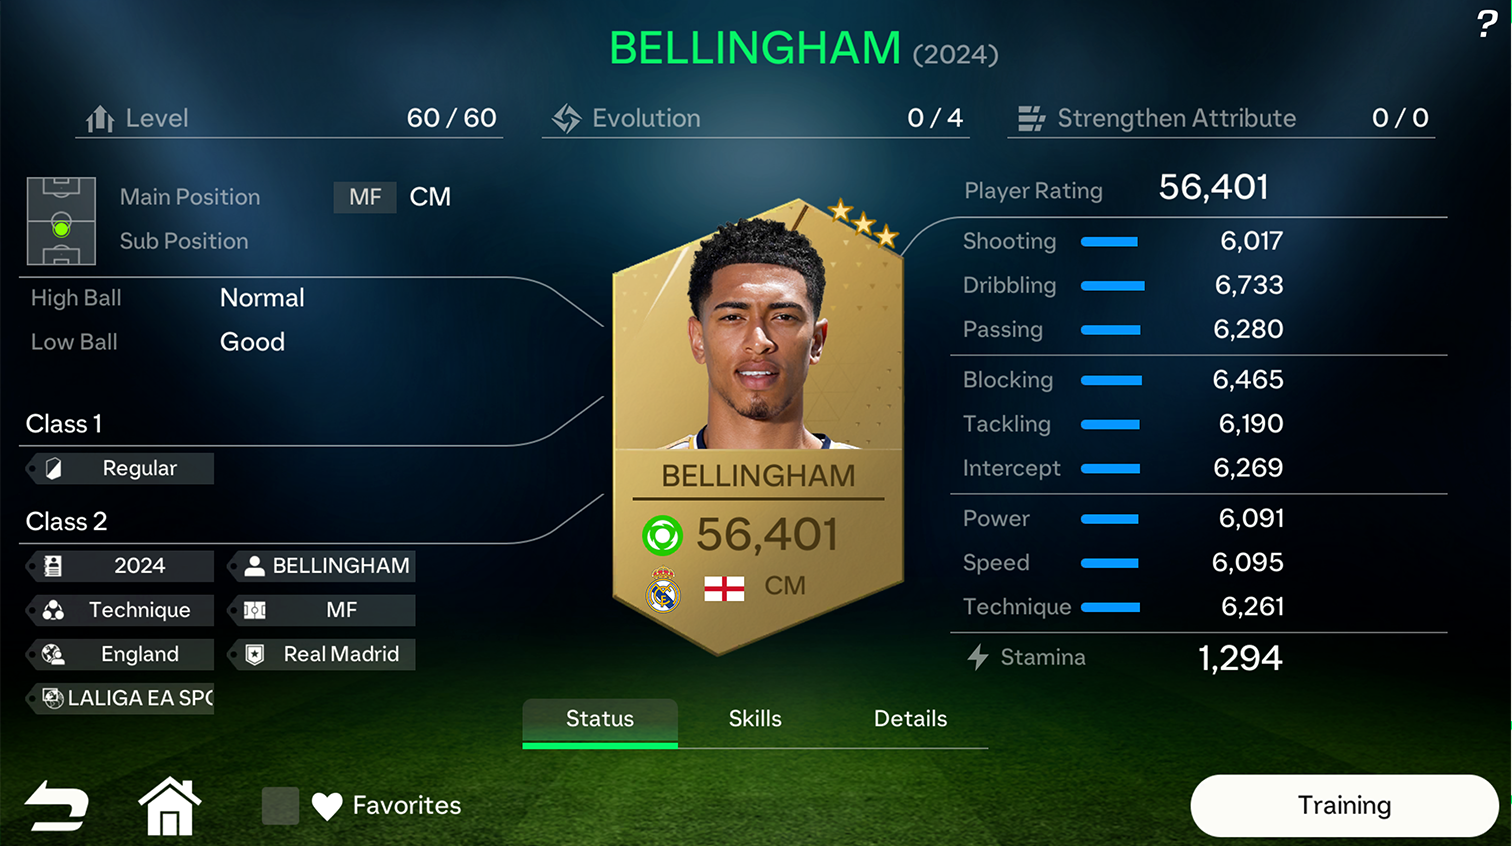1512x846 pixels.
Task: Click the Favorites heart icon
Action: [327, 806]
